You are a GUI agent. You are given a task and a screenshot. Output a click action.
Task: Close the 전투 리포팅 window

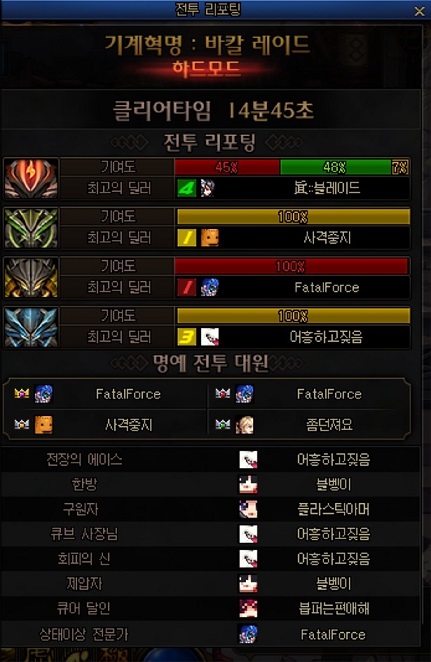[419, 11]
